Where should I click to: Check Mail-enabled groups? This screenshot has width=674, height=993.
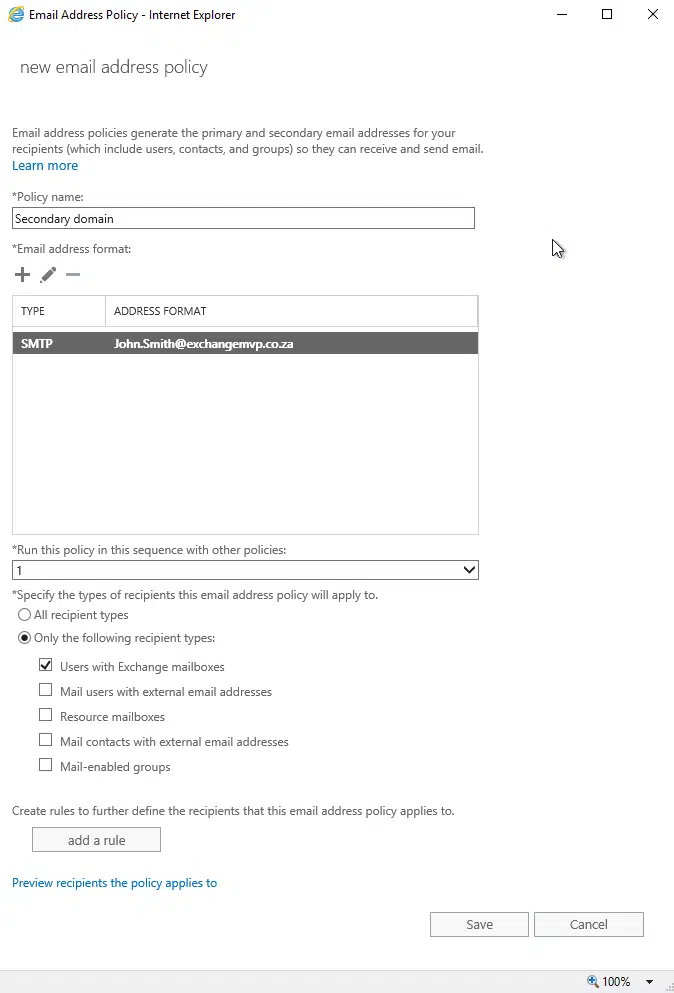tap(45, 764)
